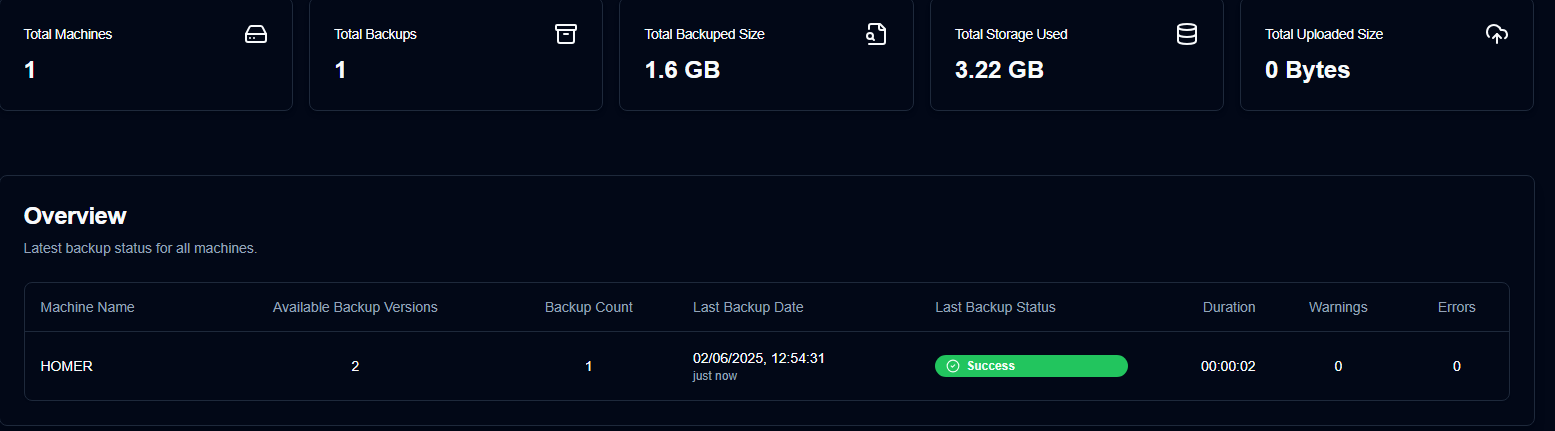1555x431 pixels.
Task: Click the archive box icon in Total Backups
Action: 566,34
